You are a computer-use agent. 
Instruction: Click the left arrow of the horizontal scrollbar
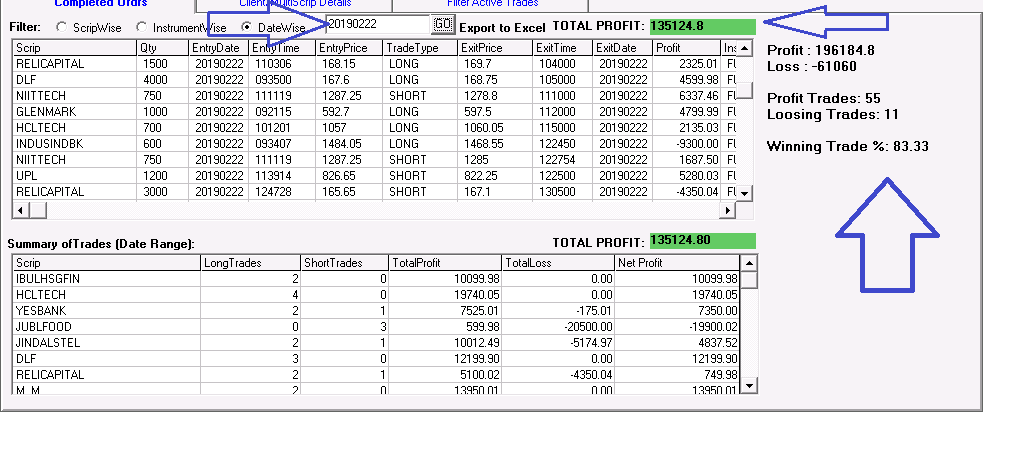pyautogui.click(x=20, y=210)
